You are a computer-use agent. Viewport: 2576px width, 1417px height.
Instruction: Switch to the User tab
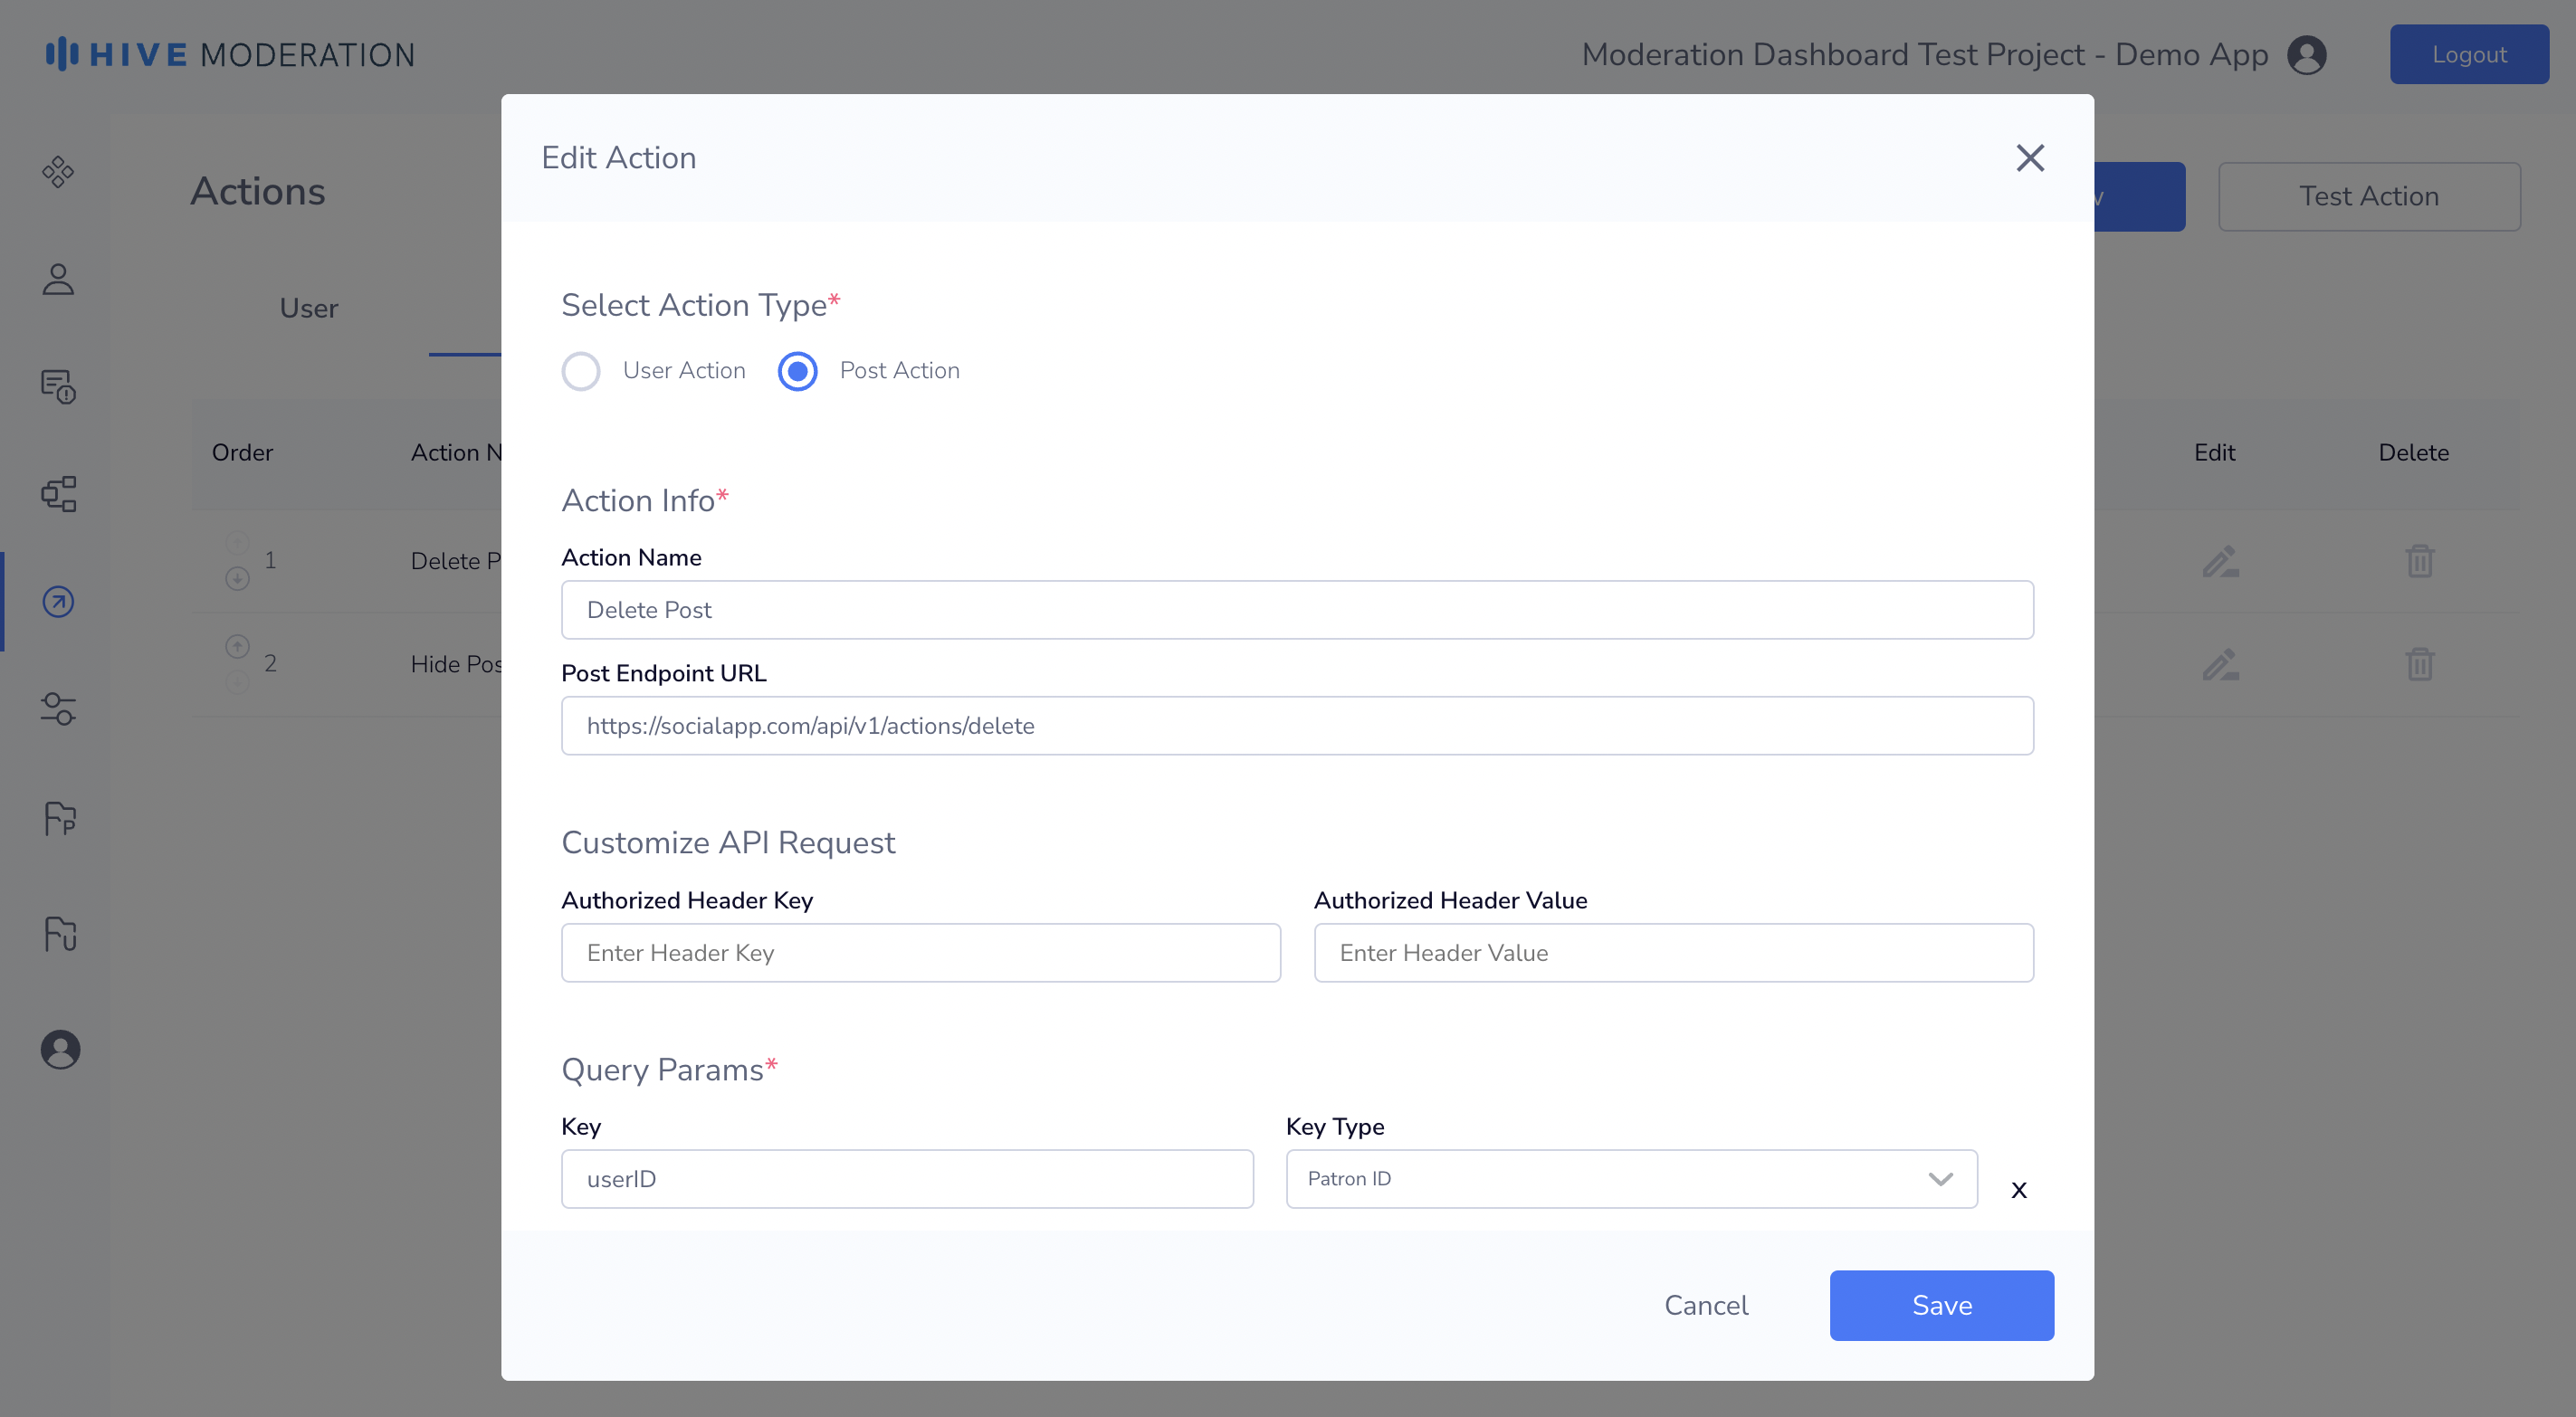click(308, 308)
